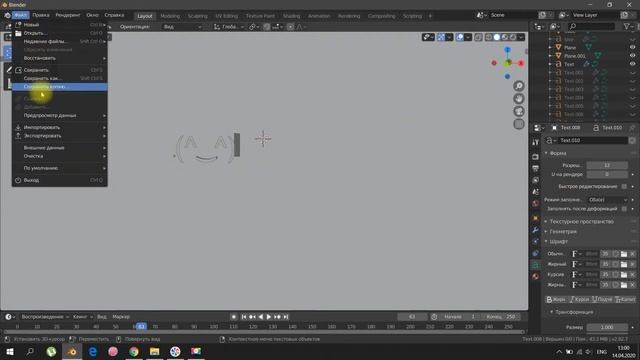Image resolution: width=640 pixels, height=360 pixels.
Task: Switch to the Modeling workspace tab
Action: 170,16
